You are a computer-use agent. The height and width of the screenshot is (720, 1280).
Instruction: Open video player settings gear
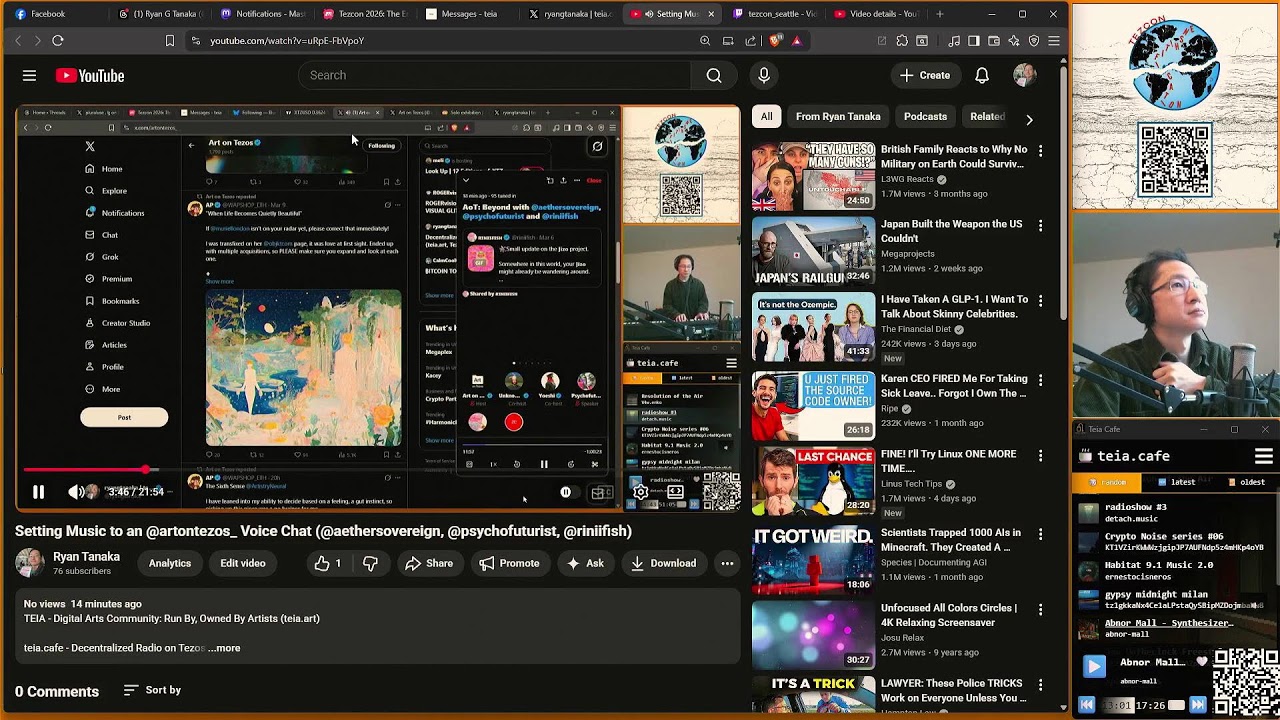[641, 492]
